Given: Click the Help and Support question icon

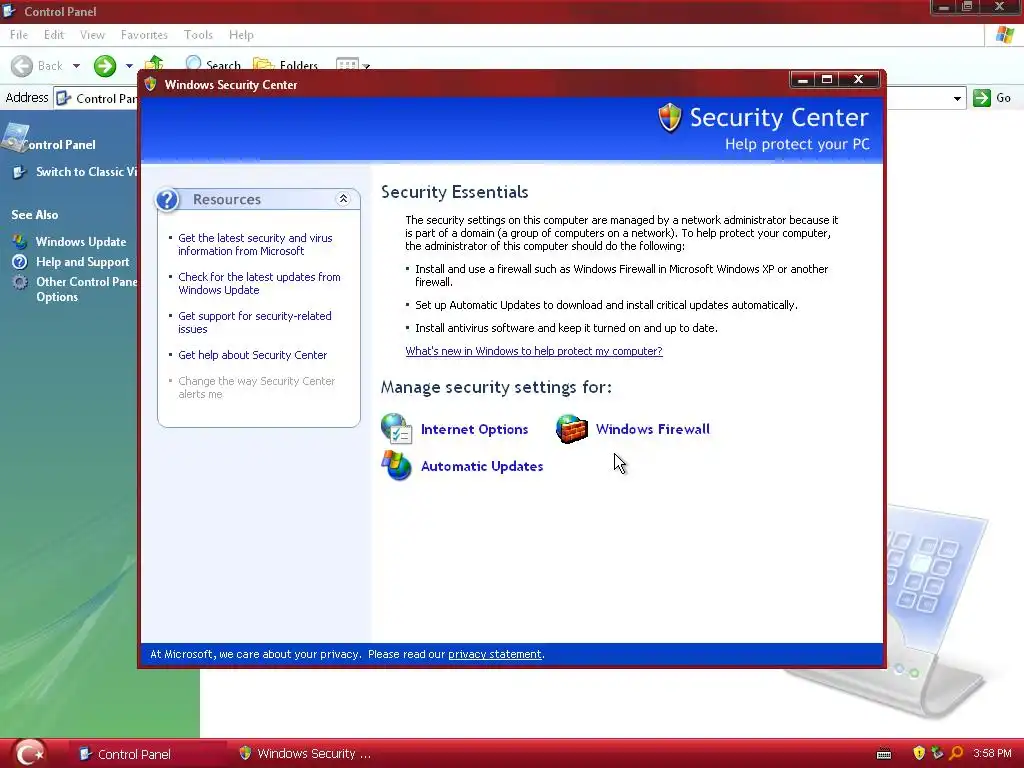Looking at the screenshot, I should point(20,262).
